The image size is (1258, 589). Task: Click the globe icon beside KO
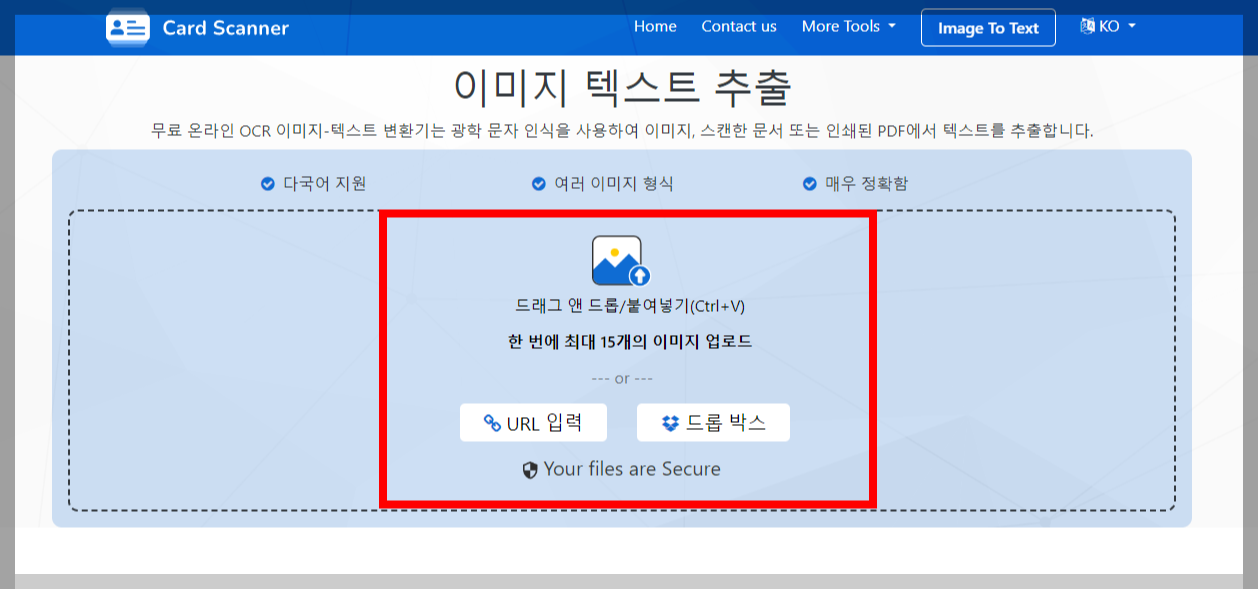1087,26
